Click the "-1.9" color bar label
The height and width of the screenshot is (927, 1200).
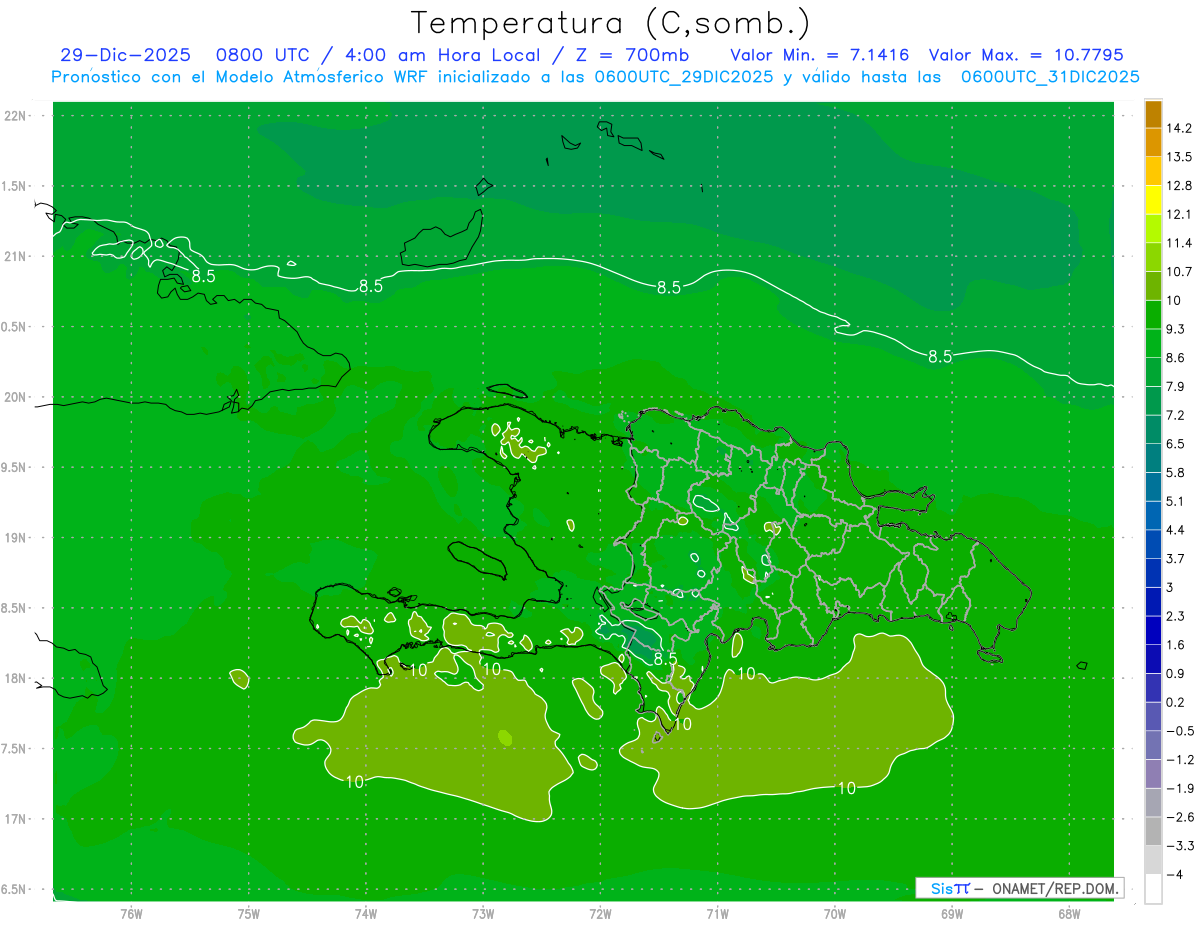(x=1180, y=788)
